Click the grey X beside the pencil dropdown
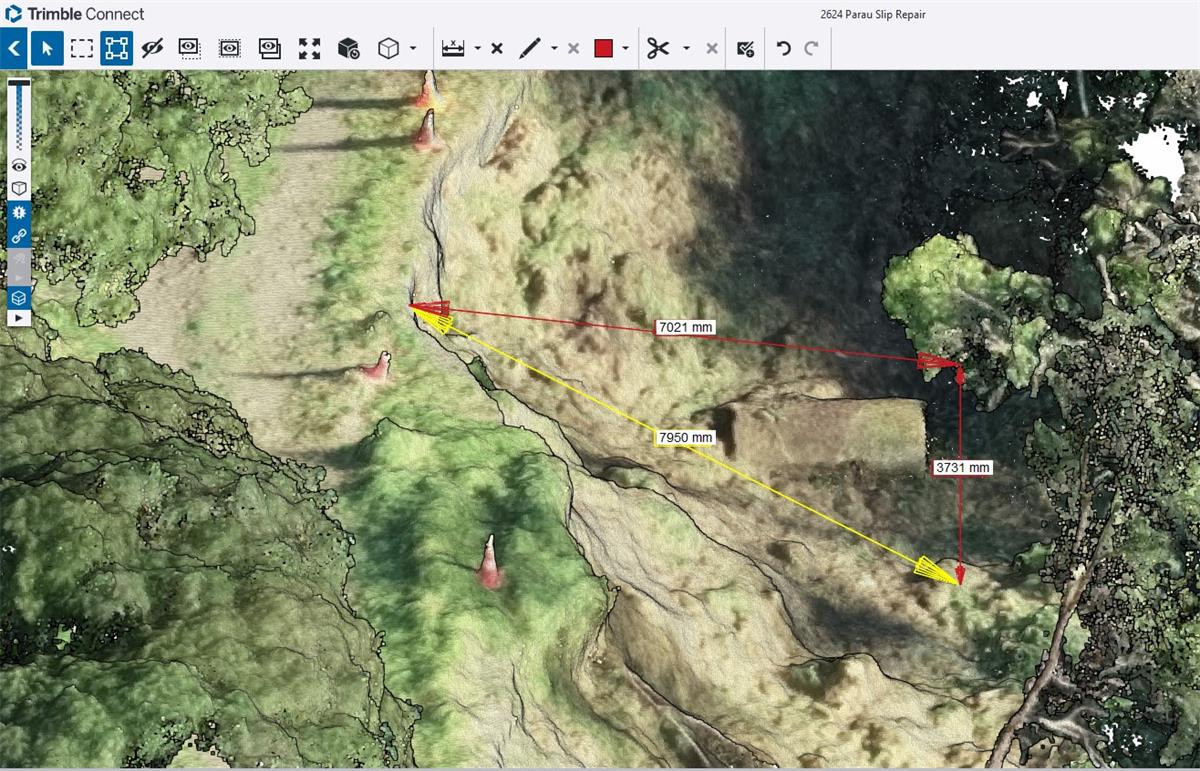This screenshot has height=771, width=1200. tap(573, 48)
